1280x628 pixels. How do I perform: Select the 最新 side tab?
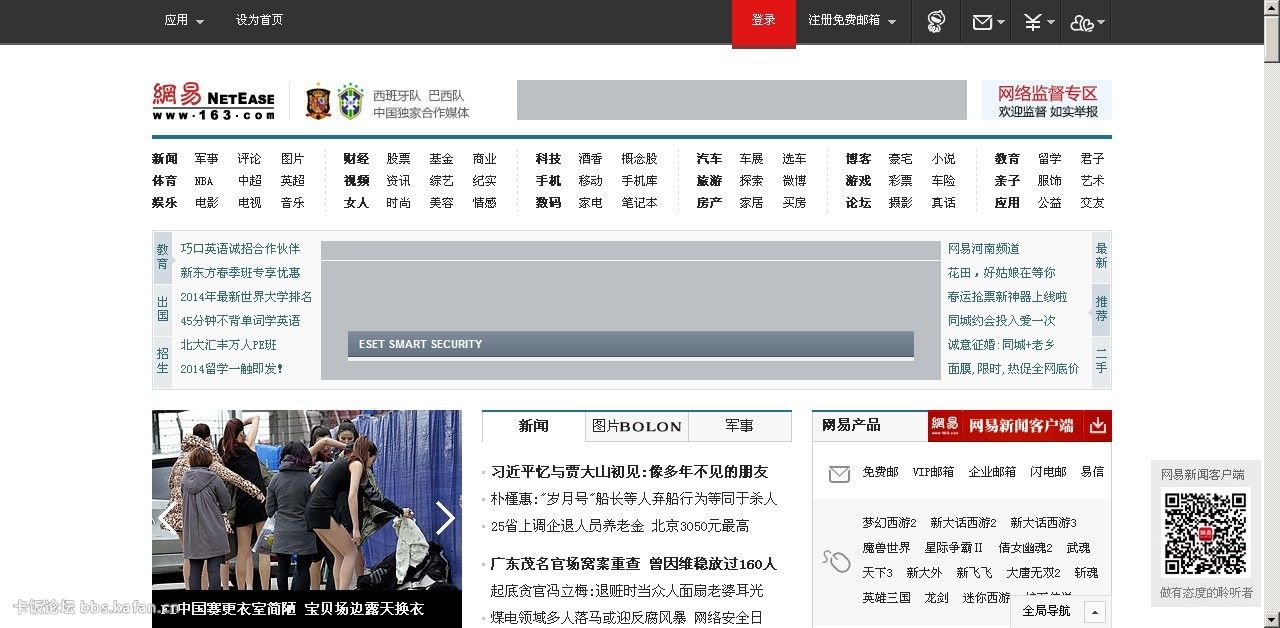tap(1101, 256)
